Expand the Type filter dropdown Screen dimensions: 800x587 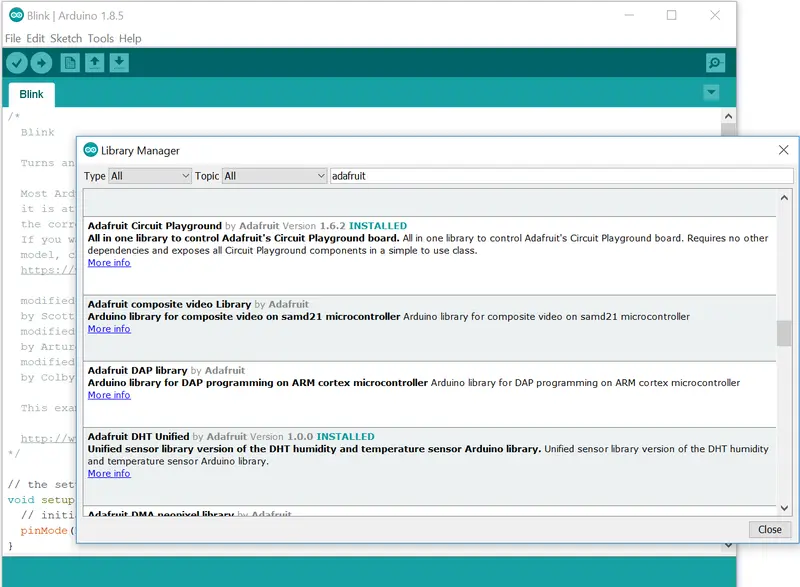coord(150,176)
